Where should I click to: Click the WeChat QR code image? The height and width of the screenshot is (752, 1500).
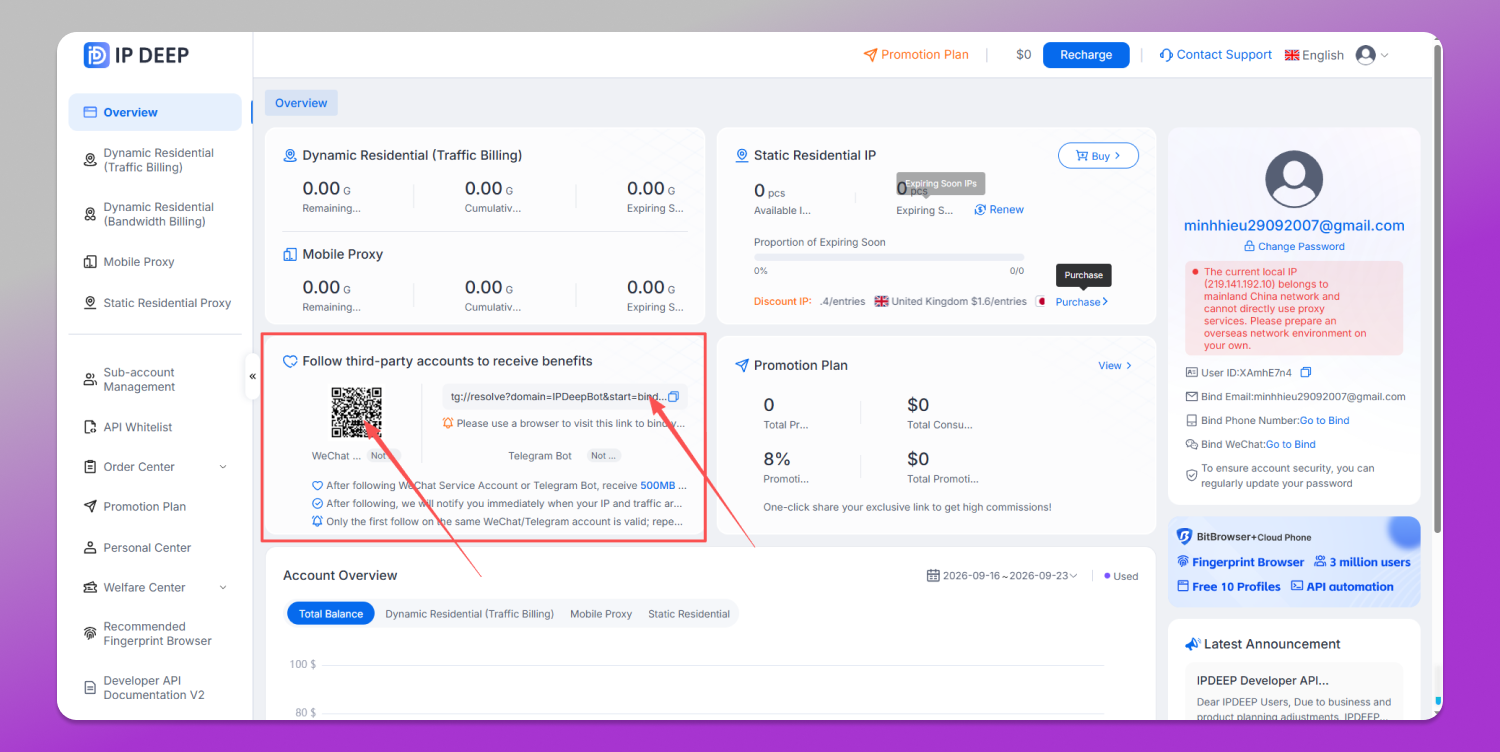click(x=357, y=413)
